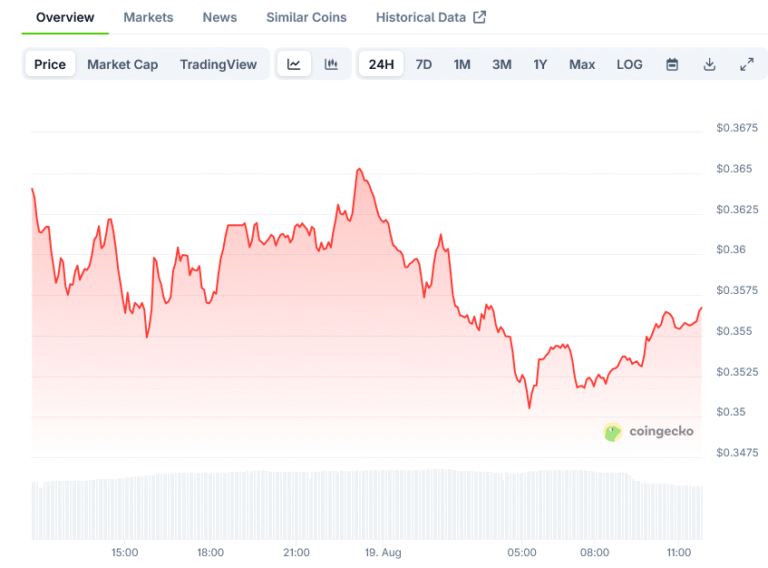The height and width of the screenshot is (568, 768).
Task: Switch chart to TradingView mode
Action: [x=218, y=64]
